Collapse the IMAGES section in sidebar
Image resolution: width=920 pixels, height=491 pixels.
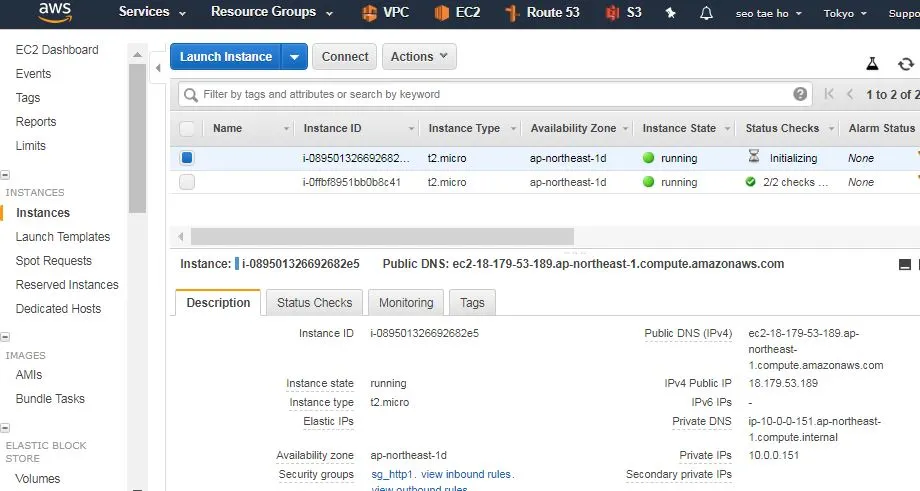[x=5, y=337]
